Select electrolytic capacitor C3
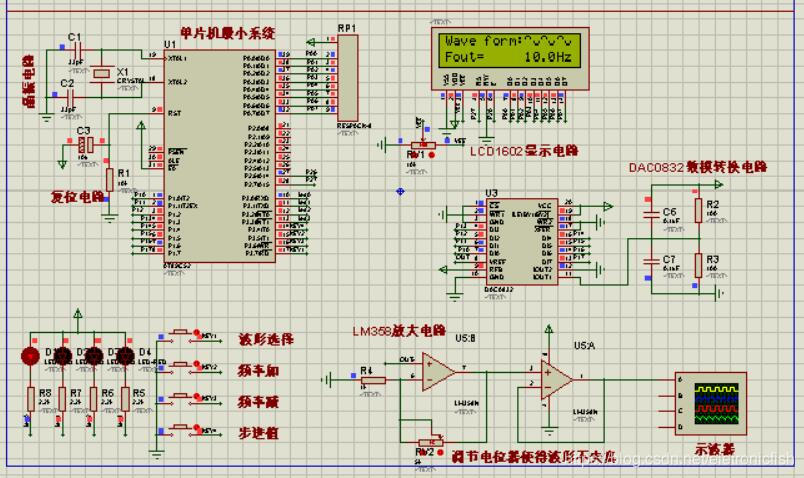804x478 pixels. pos(86,145)
